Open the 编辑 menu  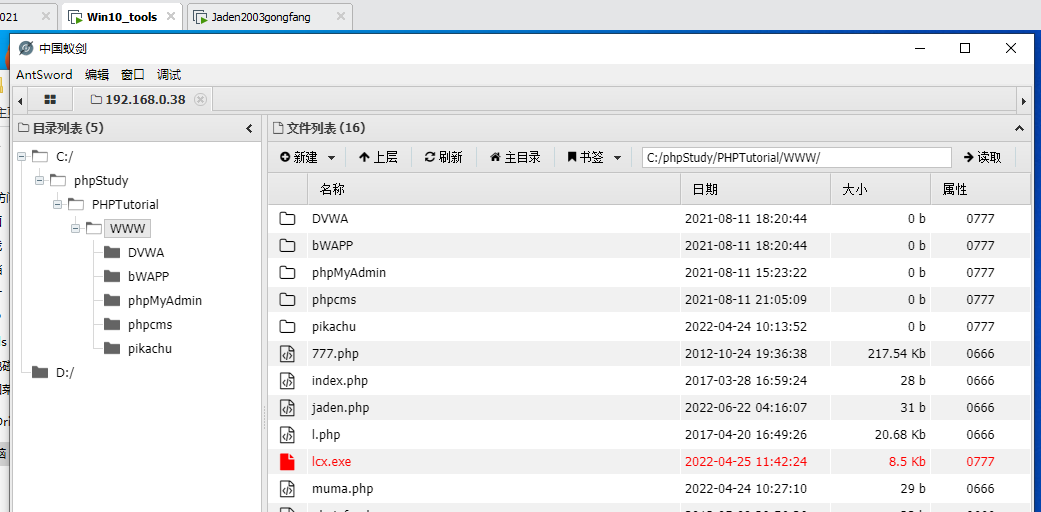(x=97, y=75)
